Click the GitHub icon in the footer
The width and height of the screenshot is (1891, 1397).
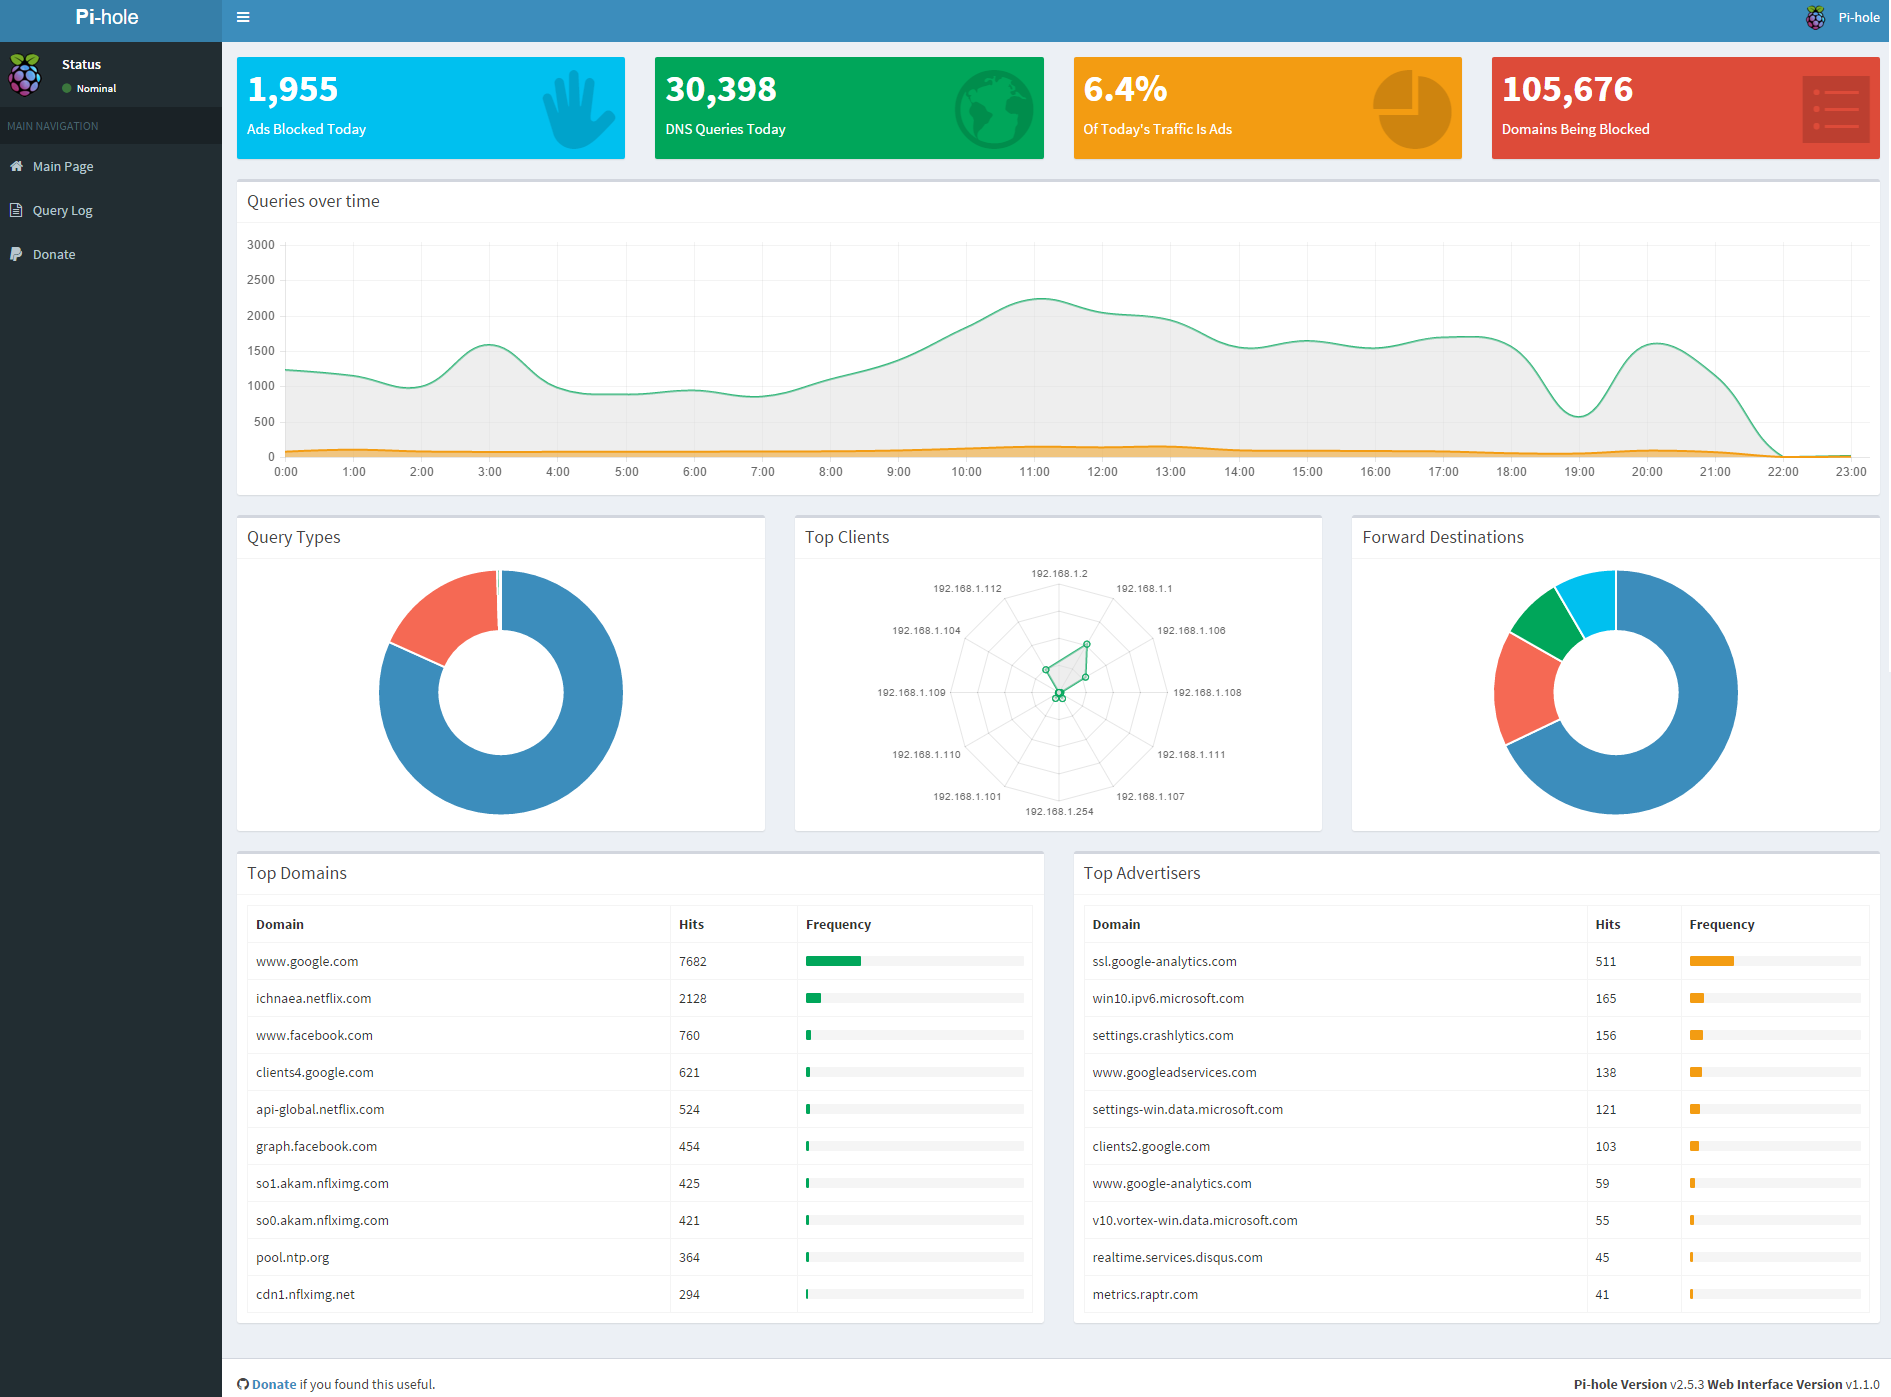(243, 1384)
